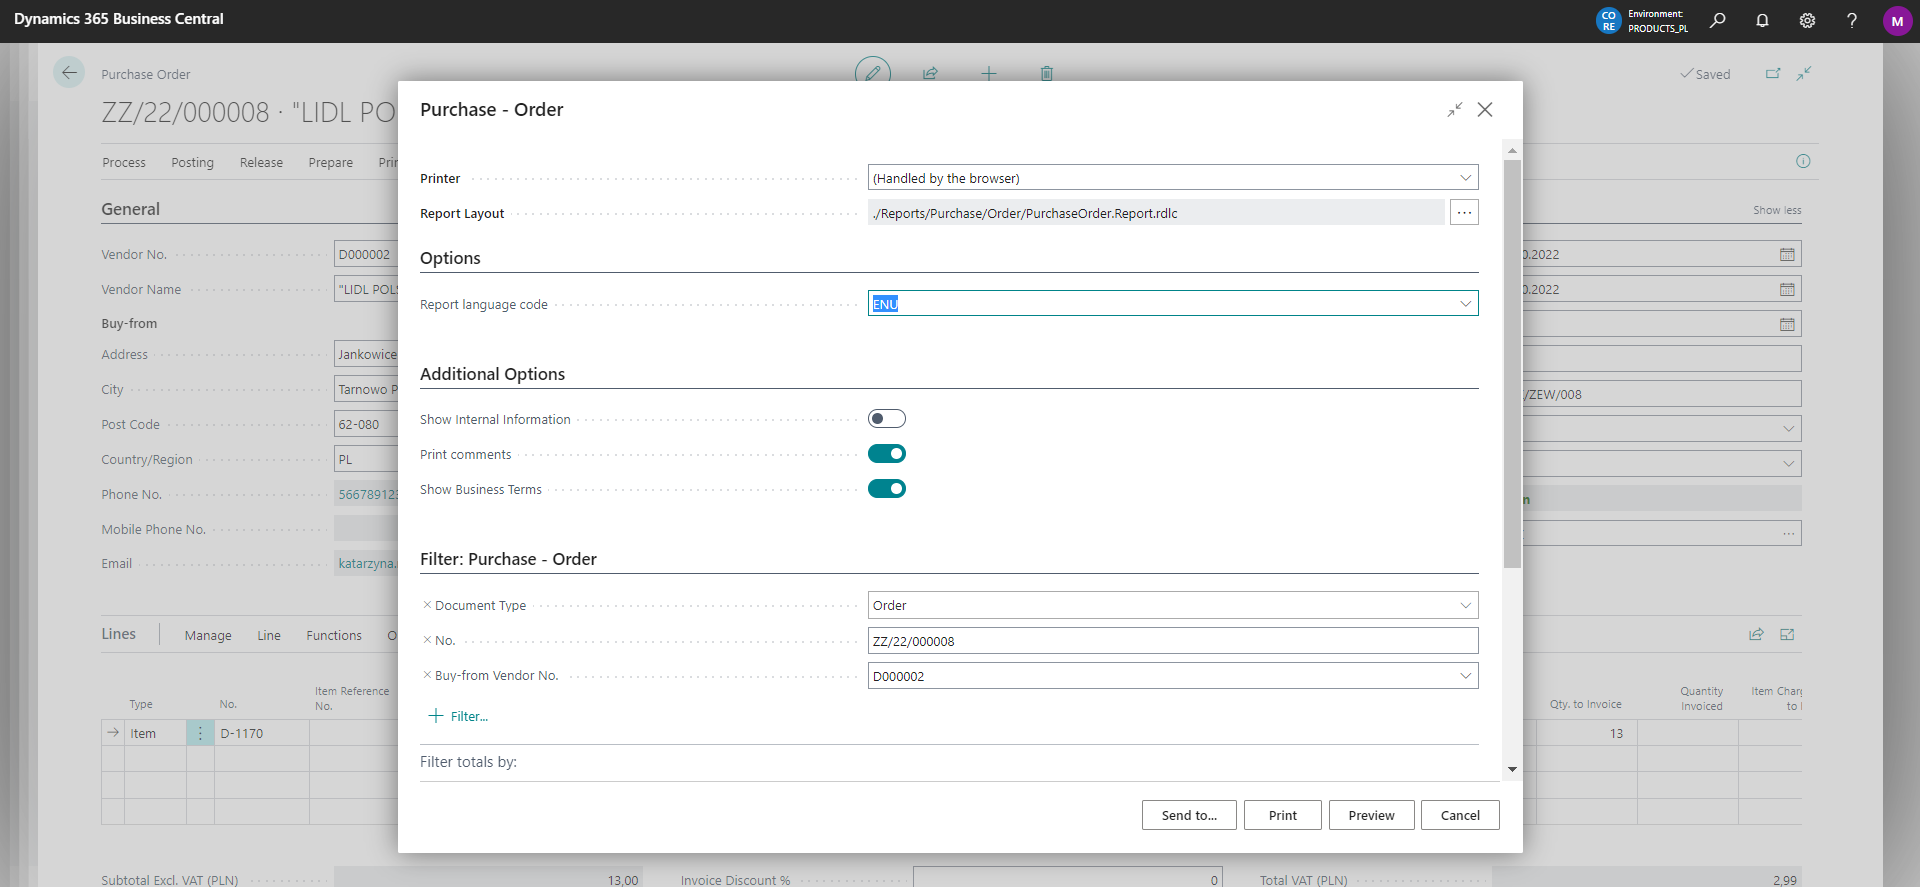Viewport: 1920px width, 887px height.
Task: Shrink the Purchase - Order dialog
Action: [x=1454, y=110]
